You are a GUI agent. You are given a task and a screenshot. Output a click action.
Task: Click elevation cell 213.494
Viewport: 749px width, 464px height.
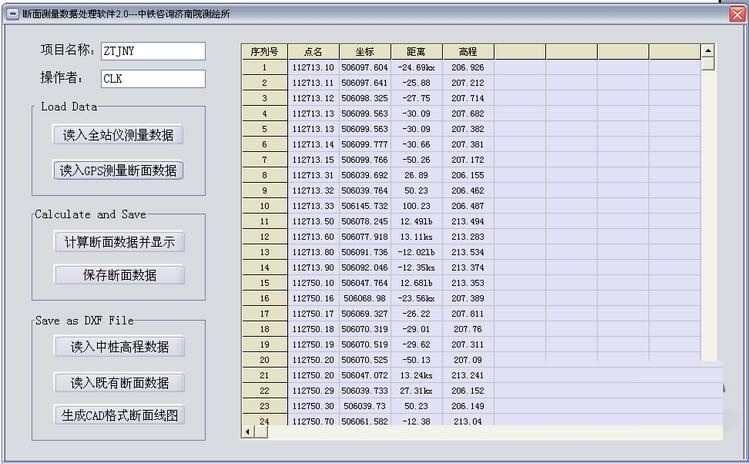click(x=468, y=221)
